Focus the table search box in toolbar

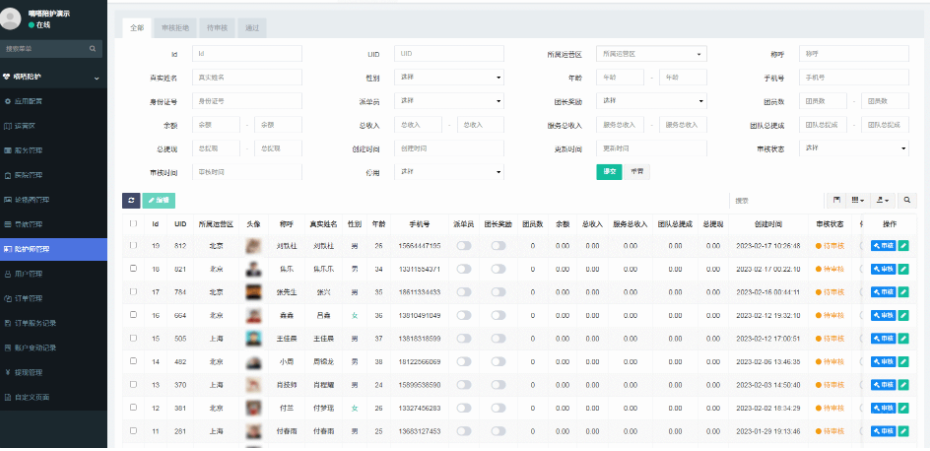(x=776, y=201)
